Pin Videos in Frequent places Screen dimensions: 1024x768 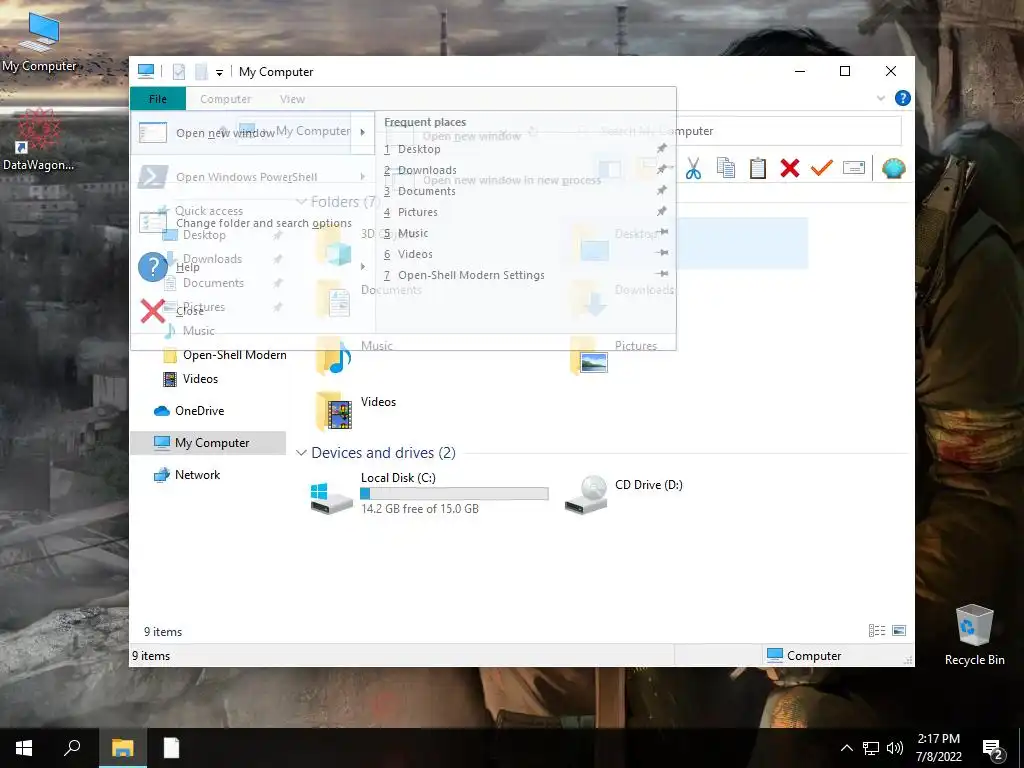662,253
